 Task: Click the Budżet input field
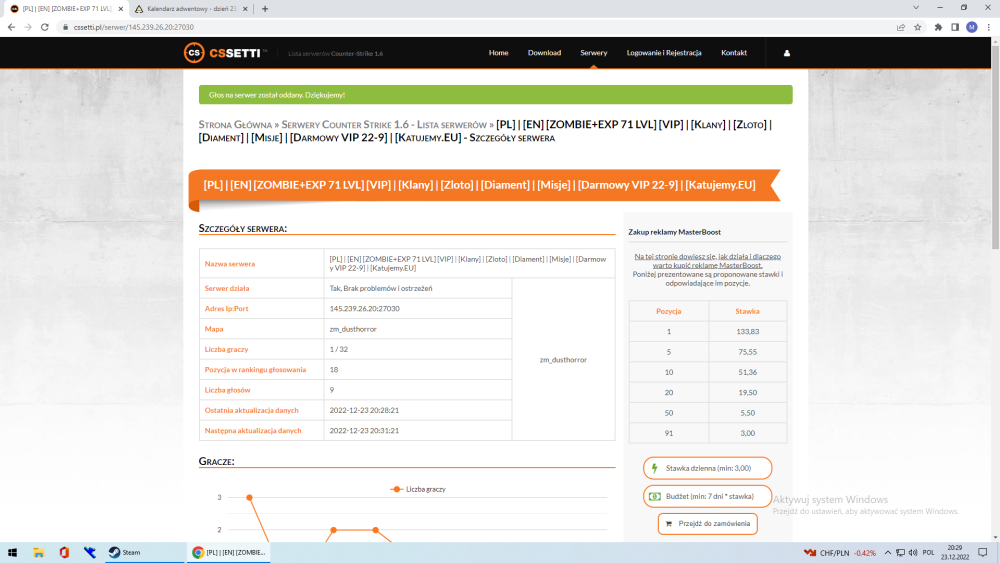708,496
